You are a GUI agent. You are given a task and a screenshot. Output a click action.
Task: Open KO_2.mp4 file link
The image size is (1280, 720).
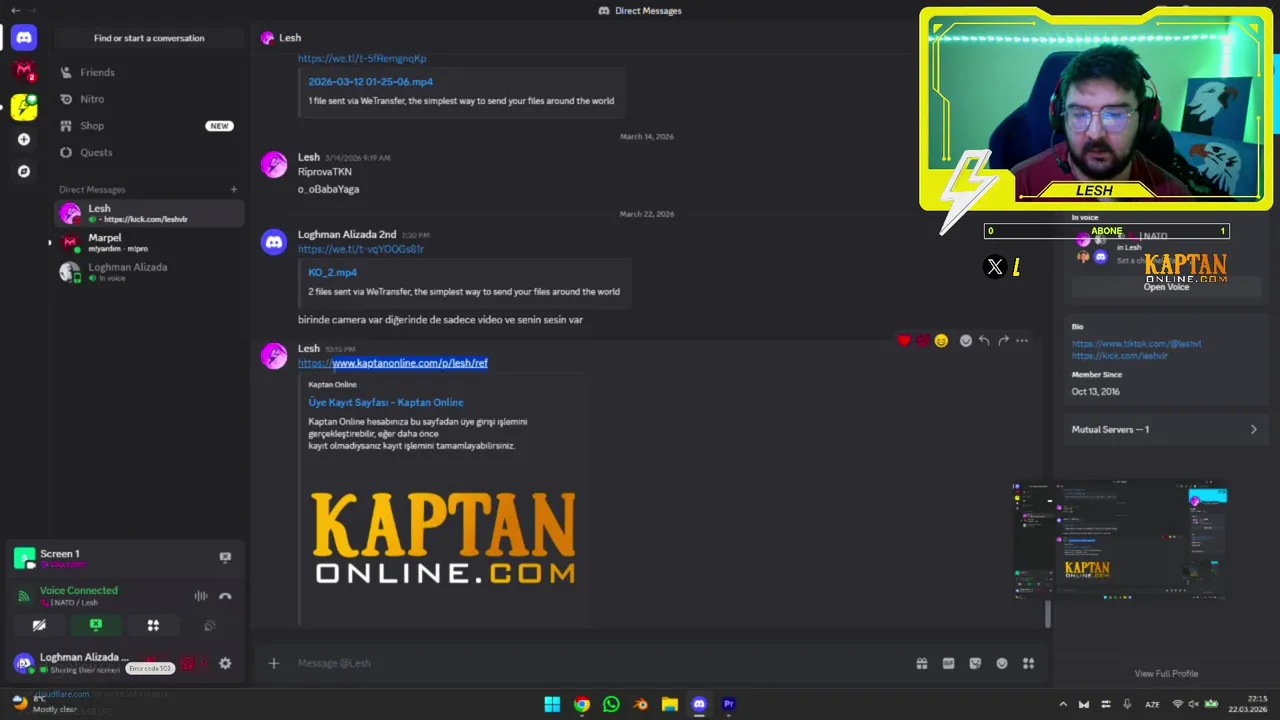tap(332, 272)
